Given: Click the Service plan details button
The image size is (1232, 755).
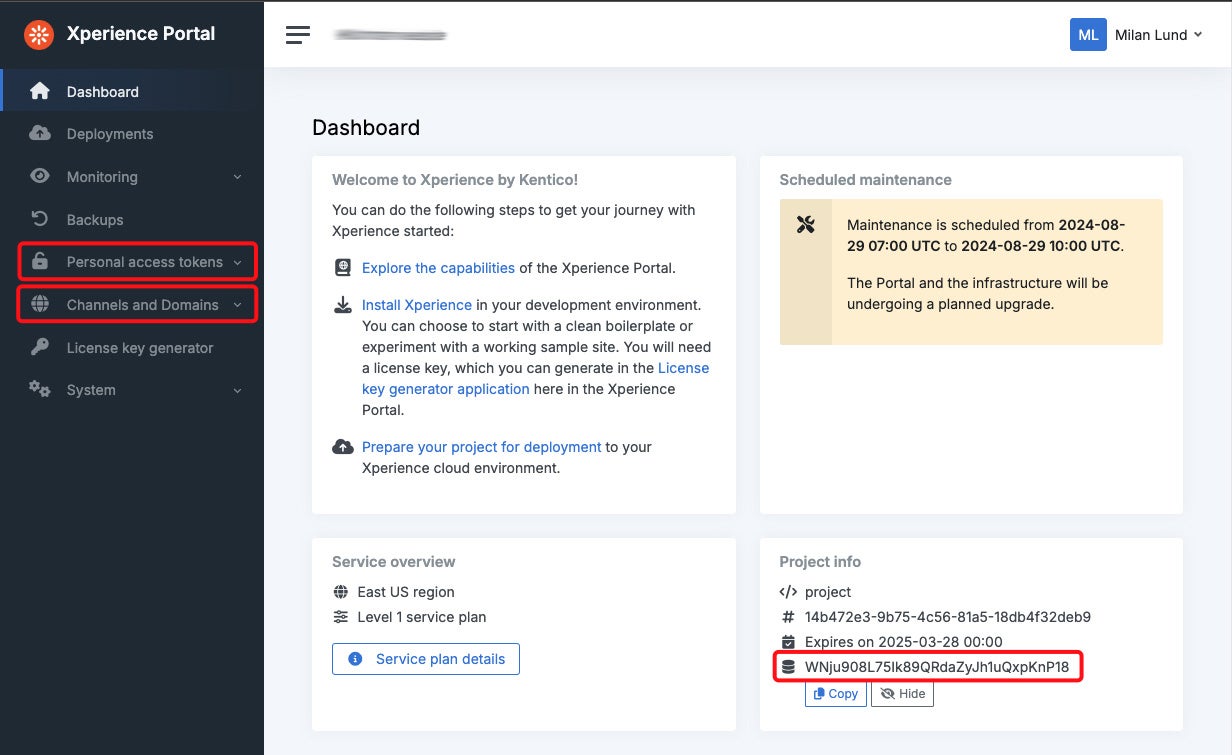Looking at the screenshot, I should [x=426, y=659].
